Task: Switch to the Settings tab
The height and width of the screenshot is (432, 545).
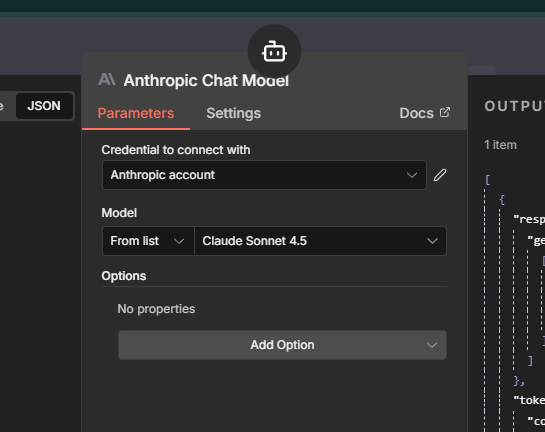Action: (x=233, y=113)
